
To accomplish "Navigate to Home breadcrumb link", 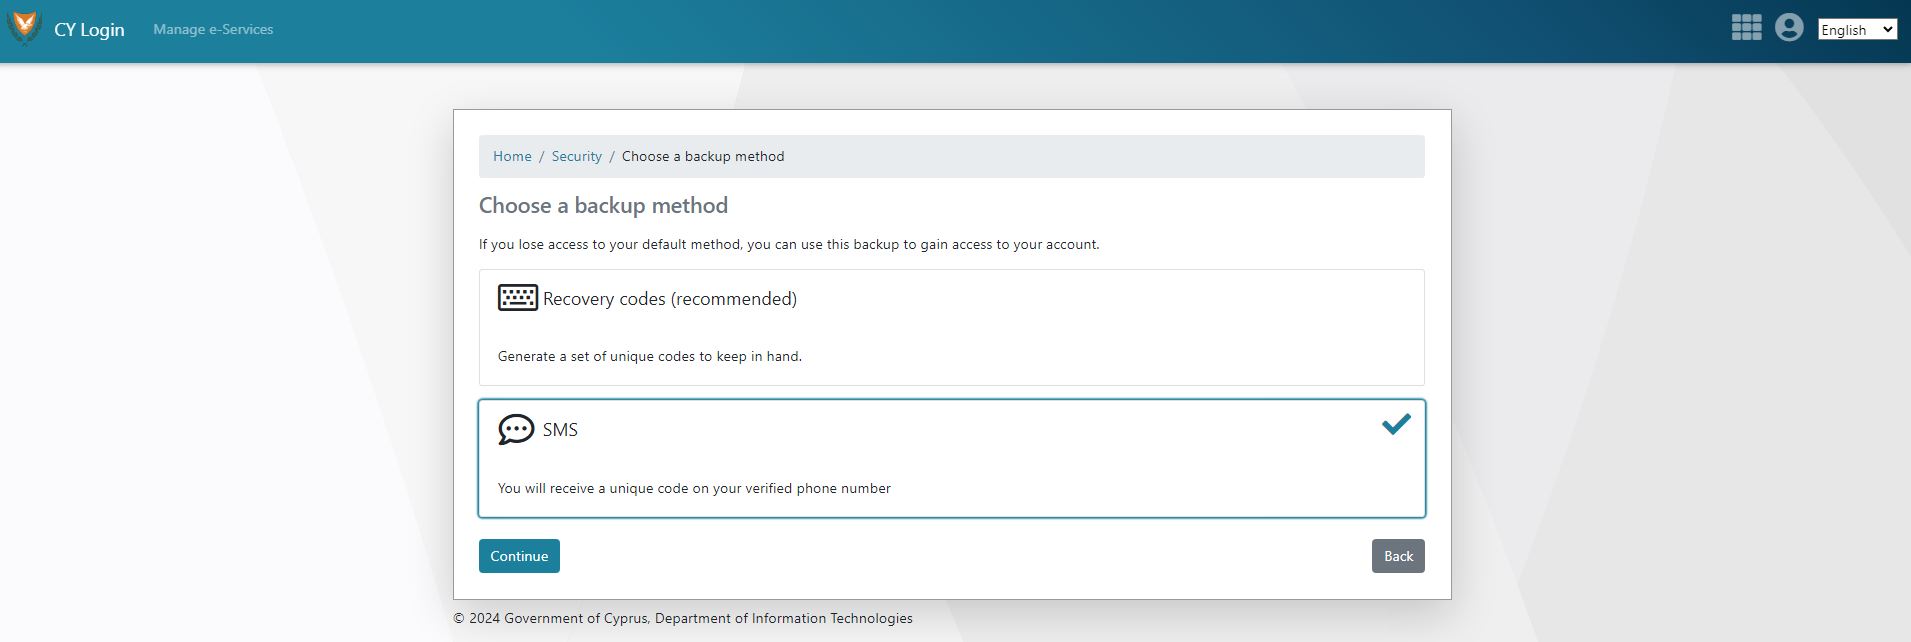I will click(512, 157).
